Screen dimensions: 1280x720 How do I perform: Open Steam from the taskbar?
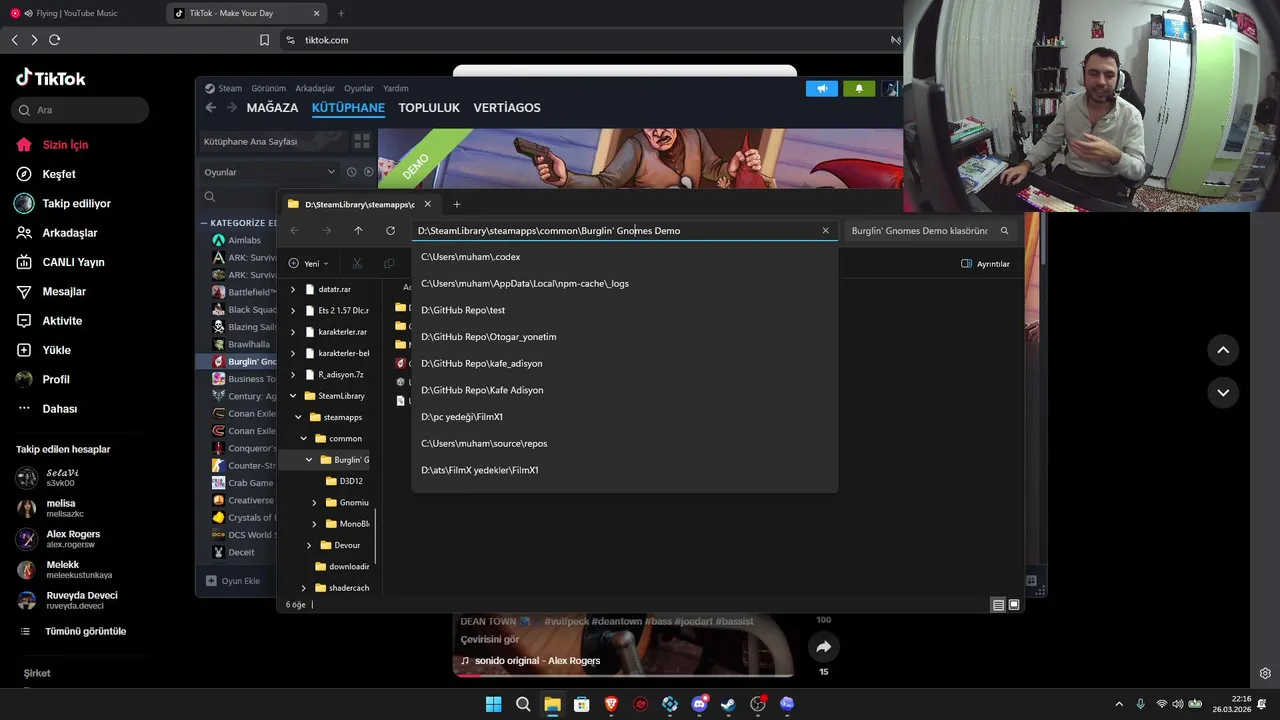(728, 704)
